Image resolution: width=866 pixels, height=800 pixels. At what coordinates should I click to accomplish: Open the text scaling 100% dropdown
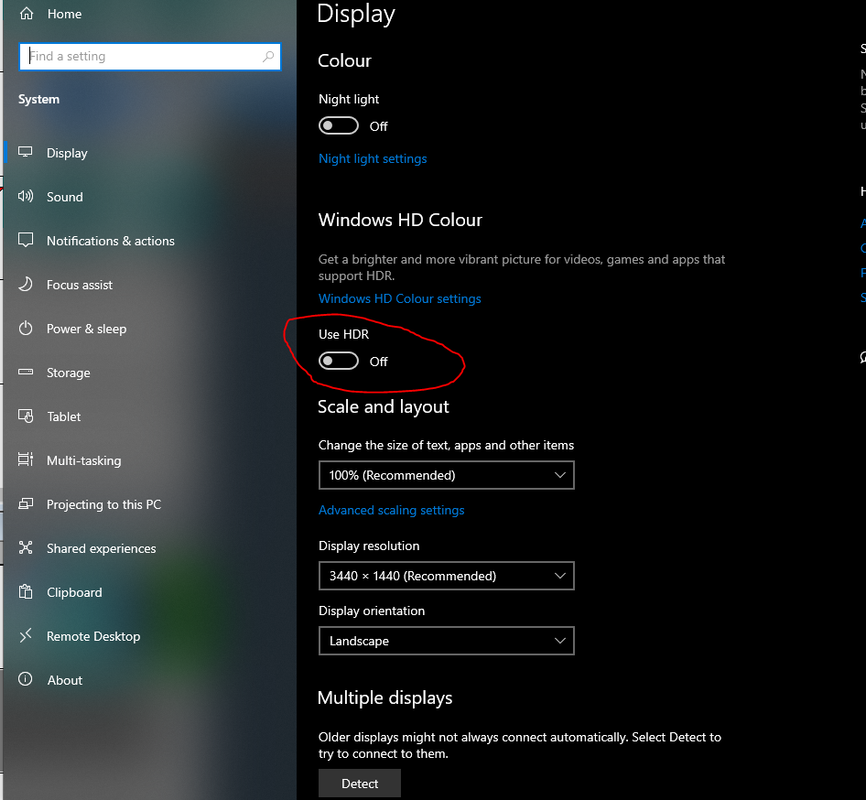pyautogui.click(x=446, y=475)
